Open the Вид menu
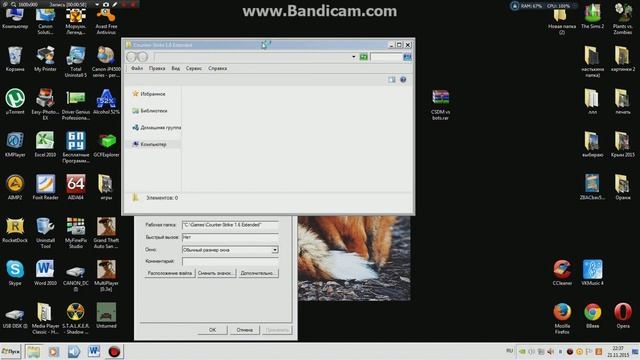Viewport: 640px width, 360px height. tap(176, 68)
